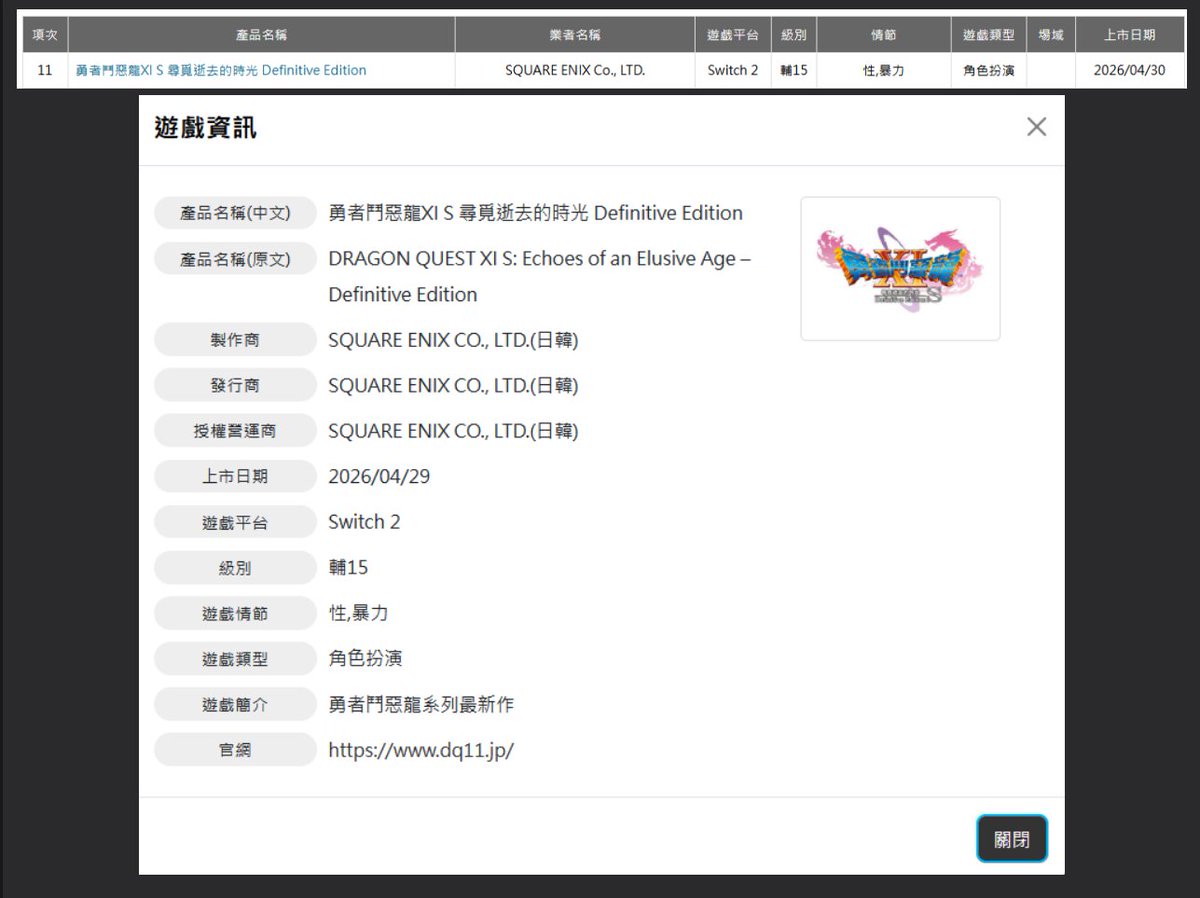Click the 遊戲類型 column header
The width and height of the screenshot is (1200, 898).
click(989, 35)
